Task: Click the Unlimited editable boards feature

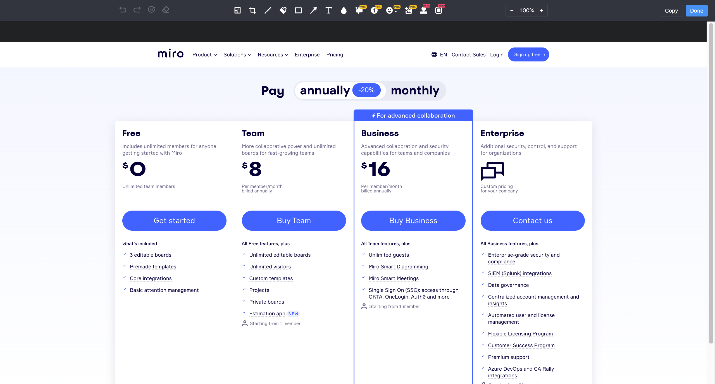Action: pyautogui.click(x=280, y=255)
